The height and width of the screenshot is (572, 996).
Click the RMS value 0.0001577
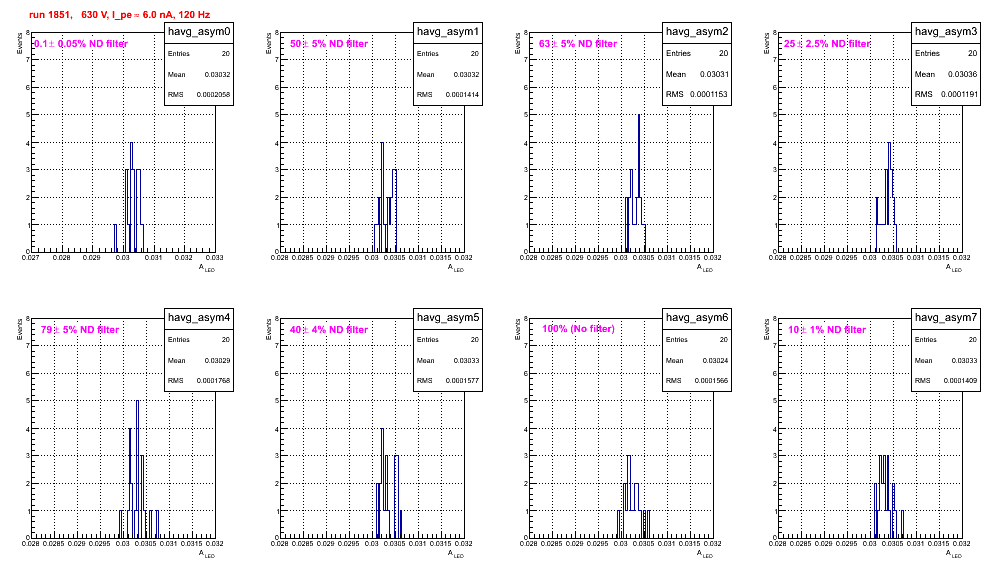(x=462, y=381)
